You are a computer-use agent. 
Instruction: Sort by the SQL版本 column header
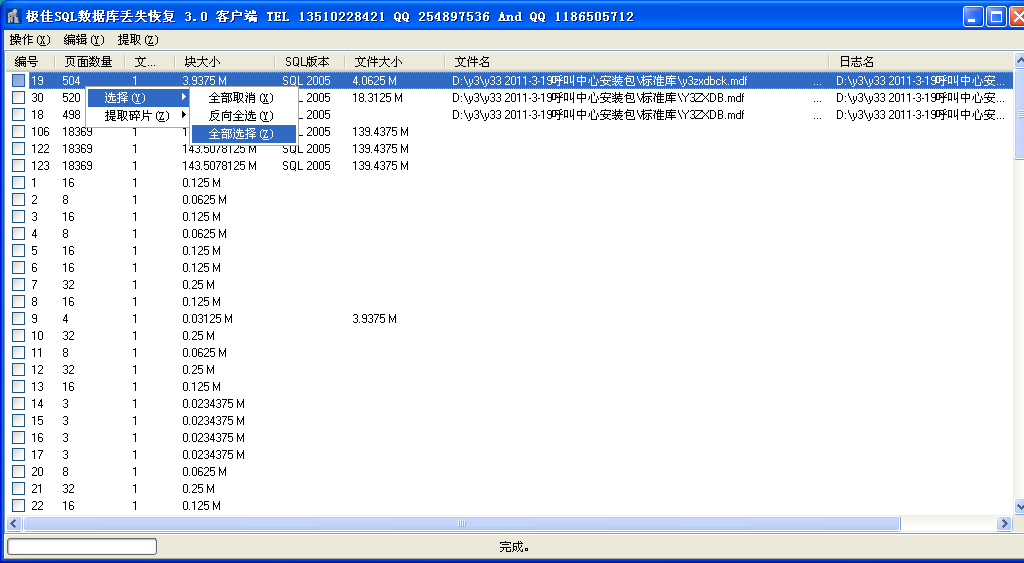coord(310,61)
